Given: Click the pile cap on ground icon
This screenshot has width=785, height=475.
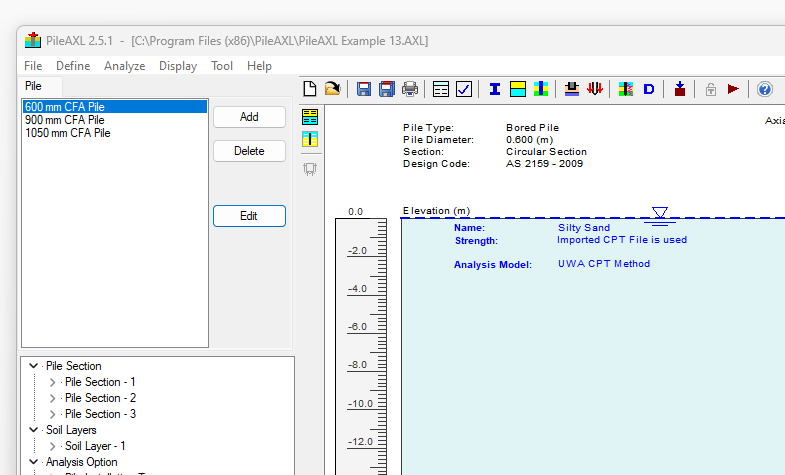Looking at the screenshot, I should click(572, 89).
